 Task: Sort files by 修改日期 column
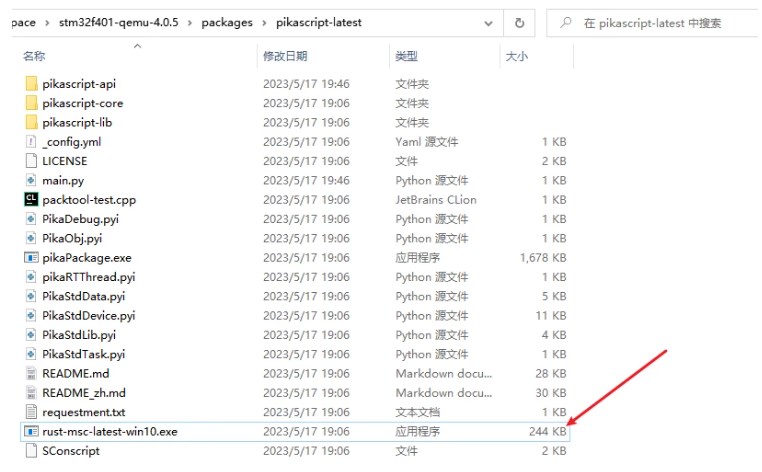tap(285, 56)
